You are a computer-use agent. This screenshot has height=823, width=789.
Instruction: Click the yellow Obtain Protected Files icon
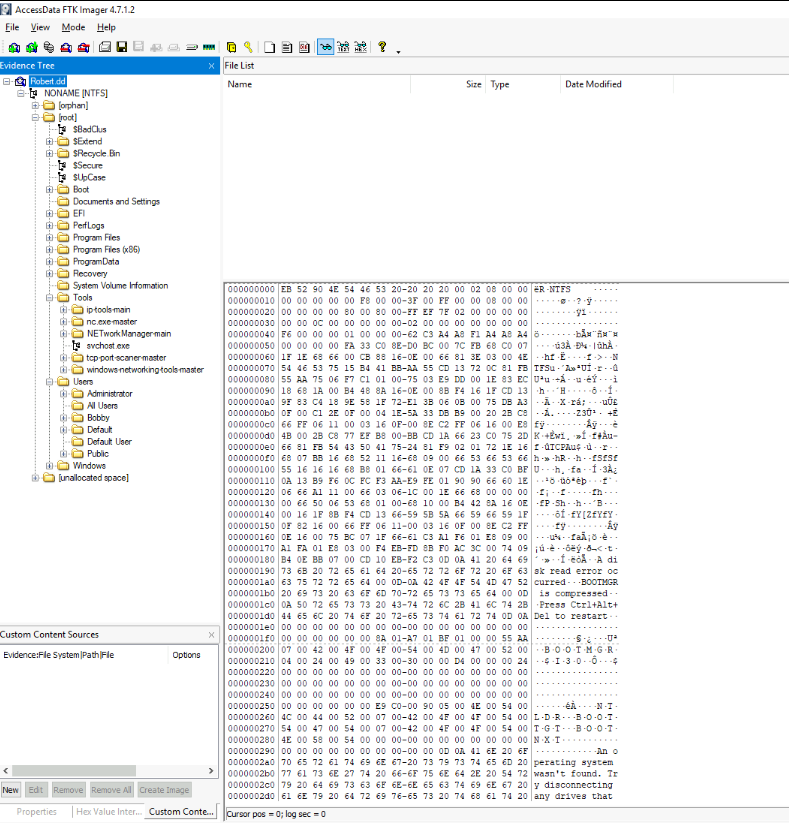click(231, 47)
